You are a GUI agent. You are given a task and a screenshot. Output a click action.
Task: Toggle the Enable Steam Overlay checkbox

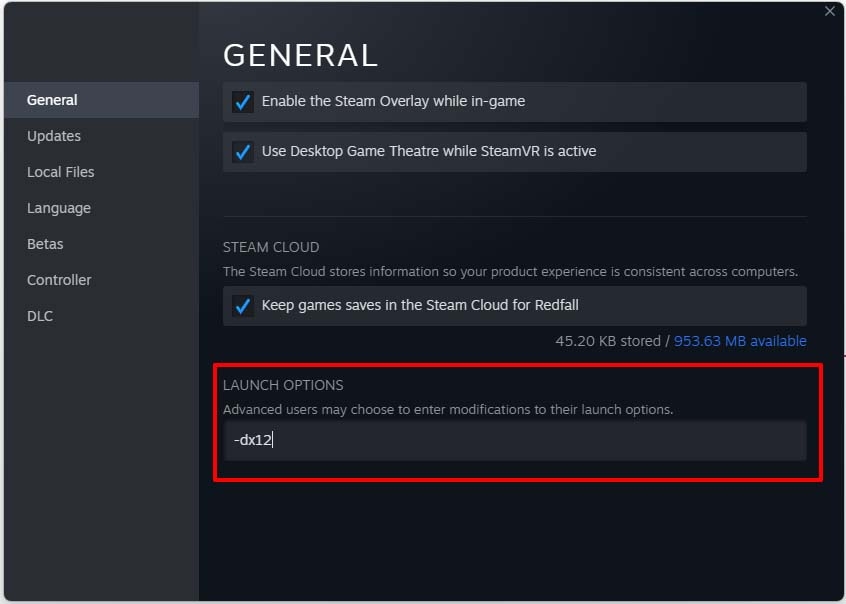242,102
